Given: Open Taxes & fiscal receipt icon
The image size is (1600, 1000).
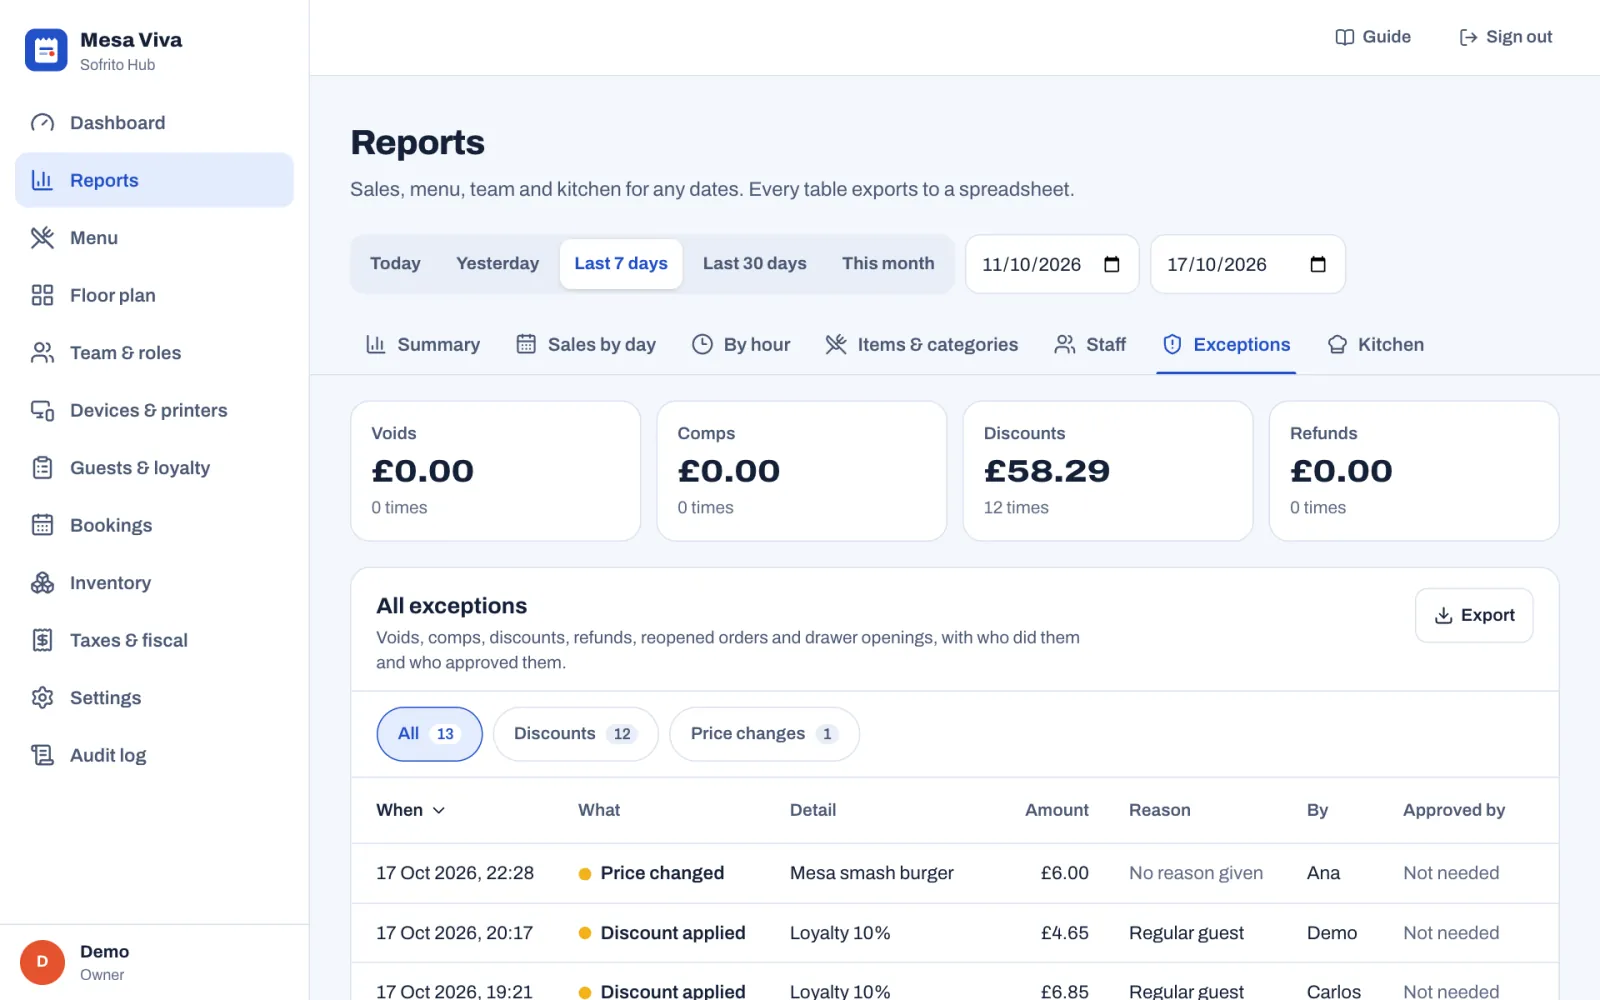Looking at the screenshot, I should (x=42, y=640).
